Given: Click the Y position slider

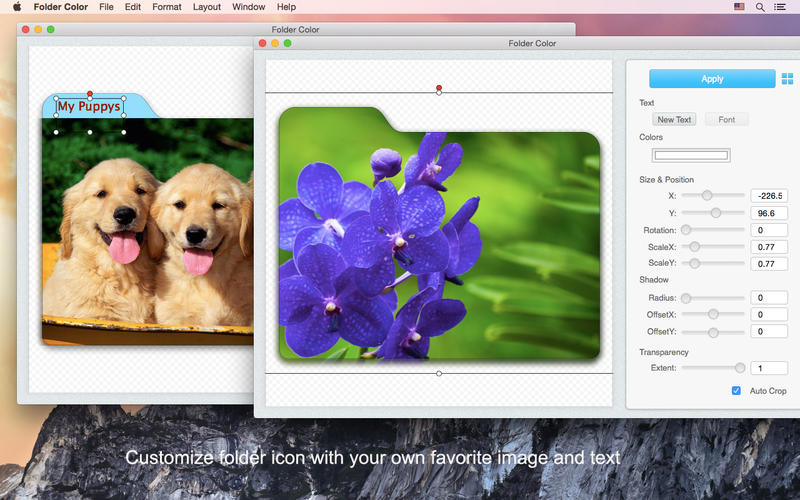Looking at the screenshot, I should pyautogui.click(x=713, y=212).
